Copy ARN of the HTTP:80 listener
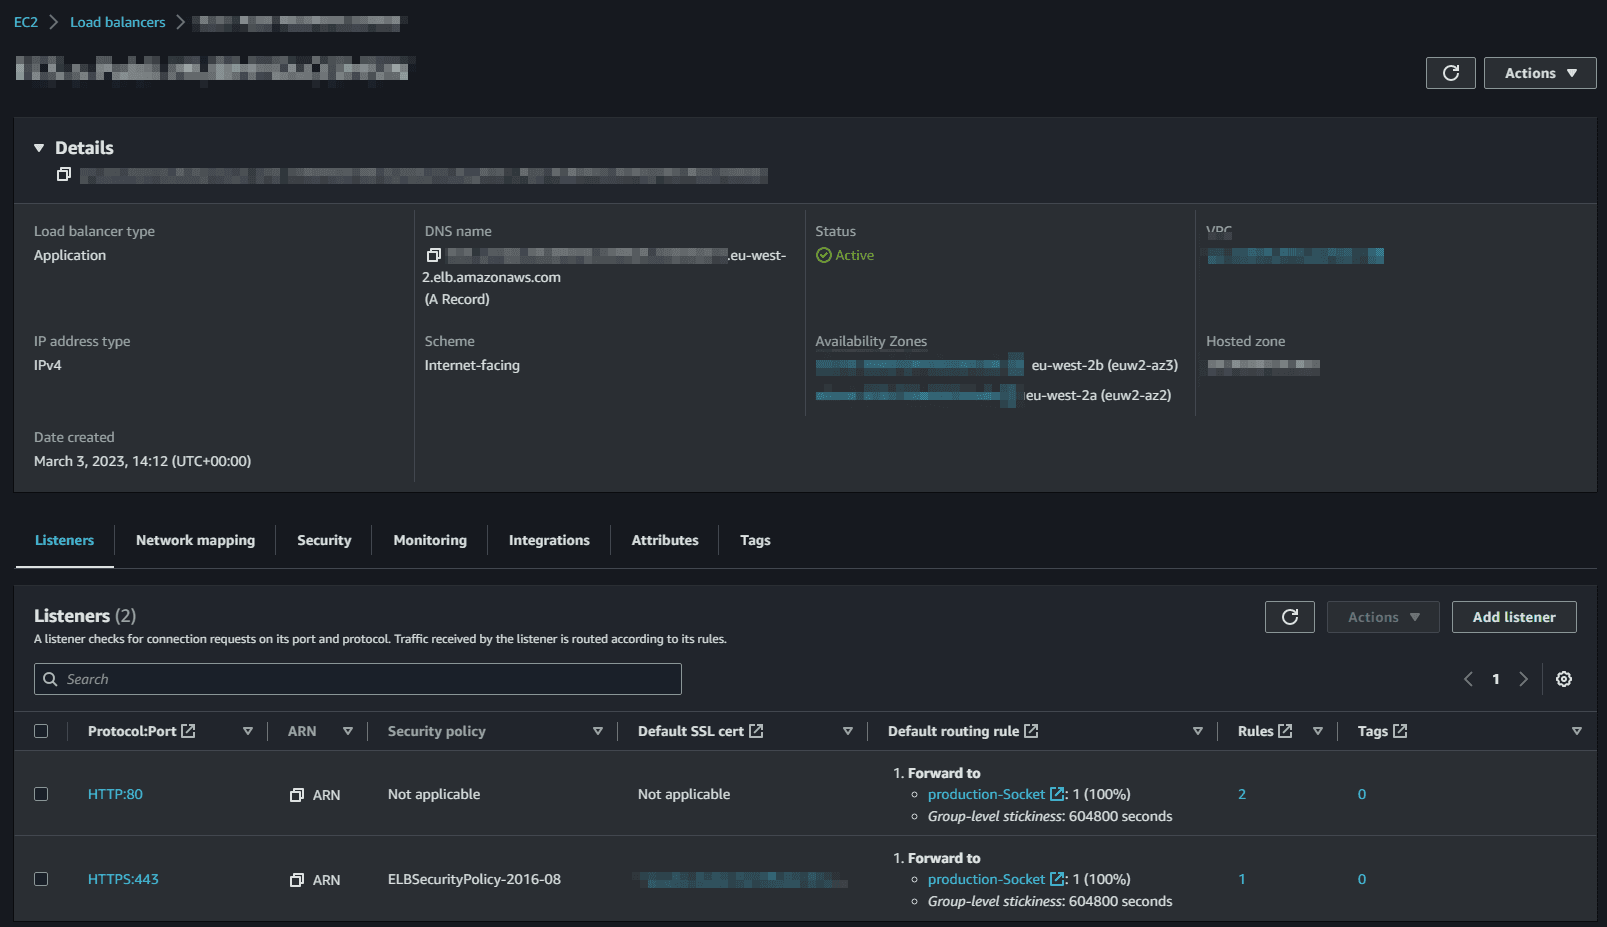Image resolution: width=1607 pixels, height=927 pixels. 297,795
